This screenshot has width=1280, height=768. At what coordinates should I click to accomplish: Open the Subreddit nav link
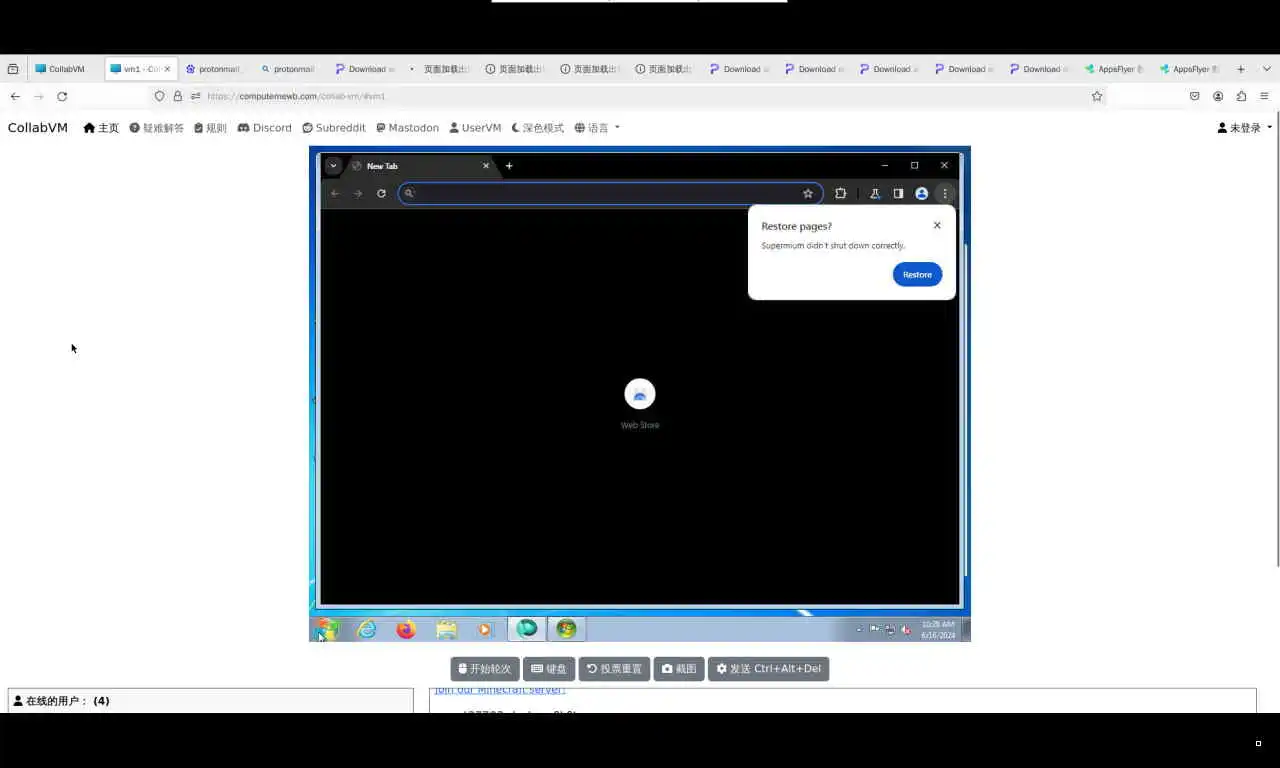point(334,128)
